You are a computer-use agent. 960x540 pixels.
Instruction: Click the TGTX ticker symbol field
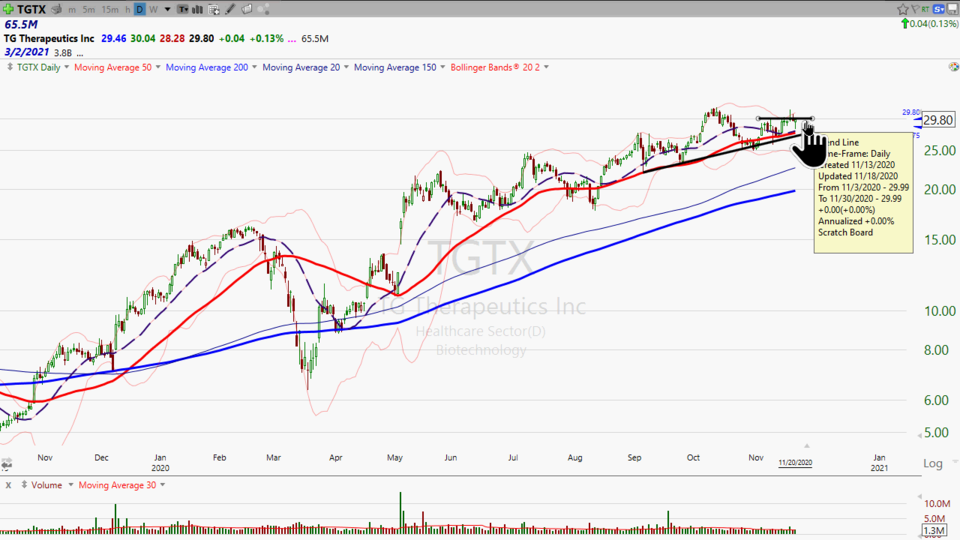click(x=31, y=9)
